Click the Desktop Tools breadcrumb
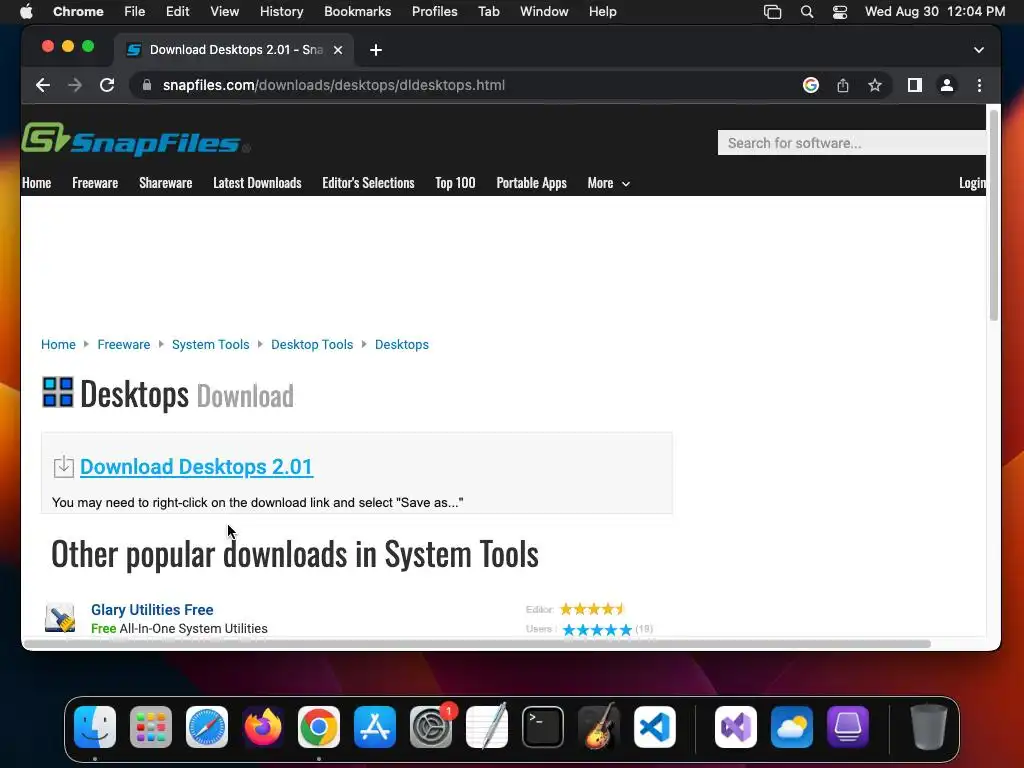Image resolution: width=1024 pixels, height=768 pixels. click(312, 344)
